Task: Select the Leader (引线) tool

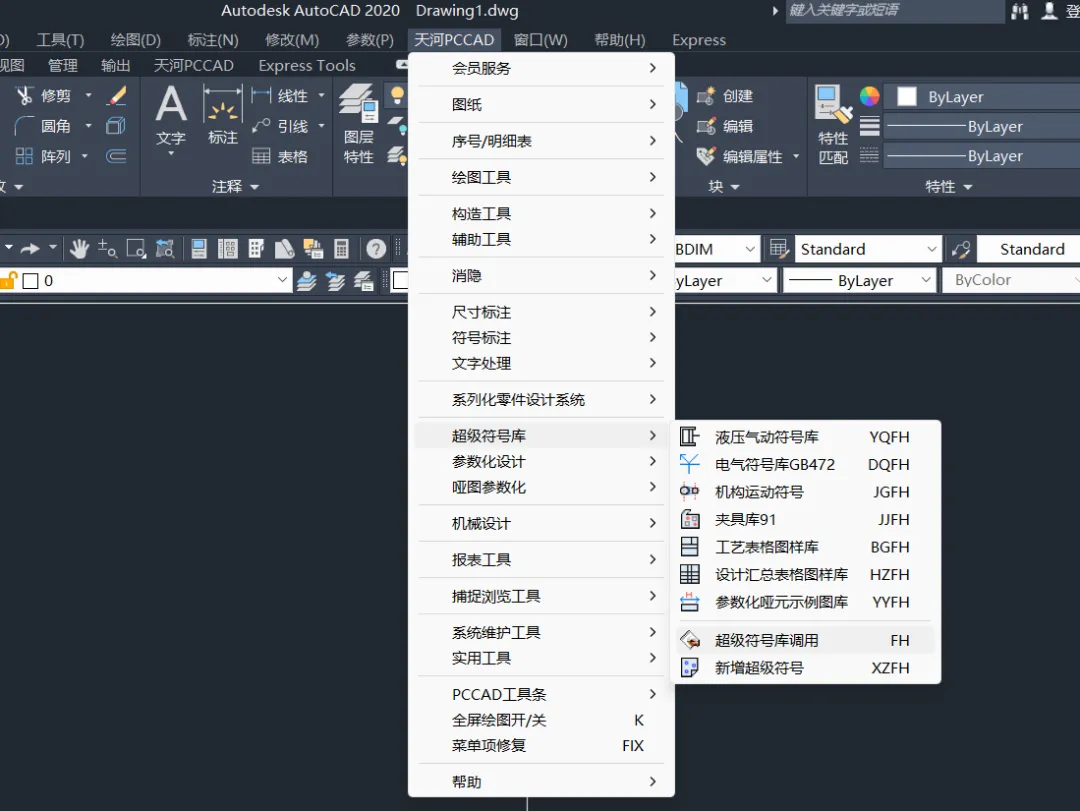Action: coord(280,126)
